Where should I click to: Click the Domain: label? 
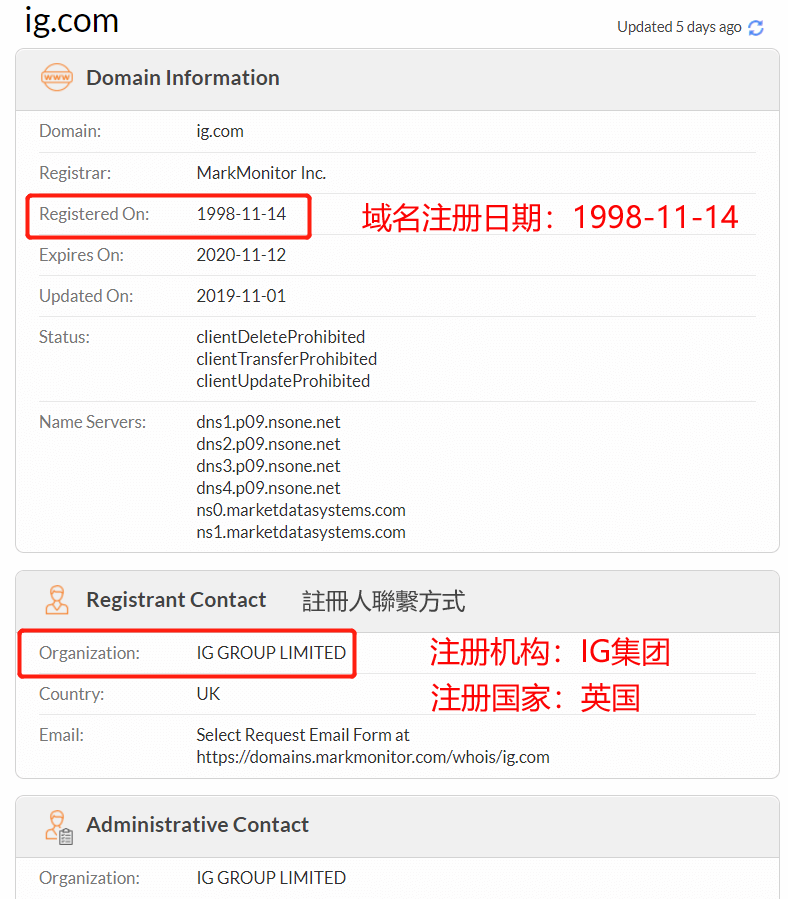(x=70, y=131)
